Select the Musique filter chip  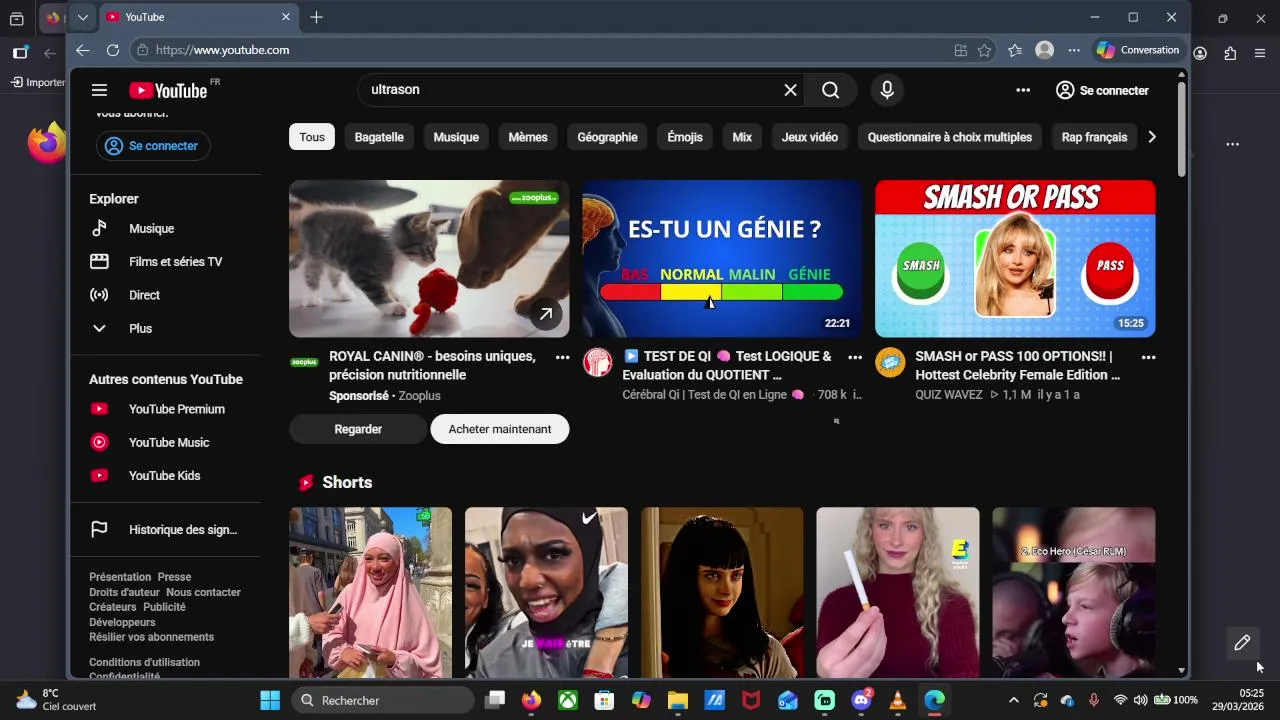[x=456, y=137]
